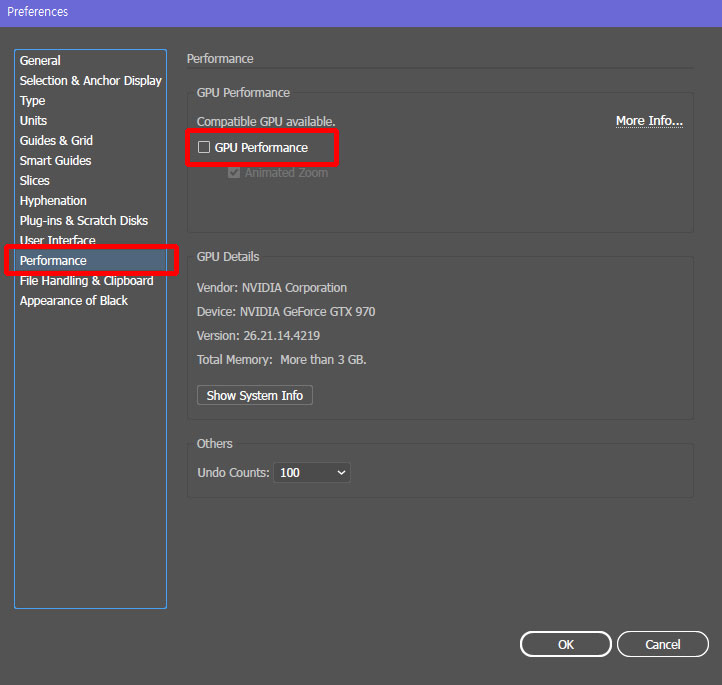Click the 'Undo Counts:' label
722x685 pixels.
pyautogui.click(x=233, y=473)
